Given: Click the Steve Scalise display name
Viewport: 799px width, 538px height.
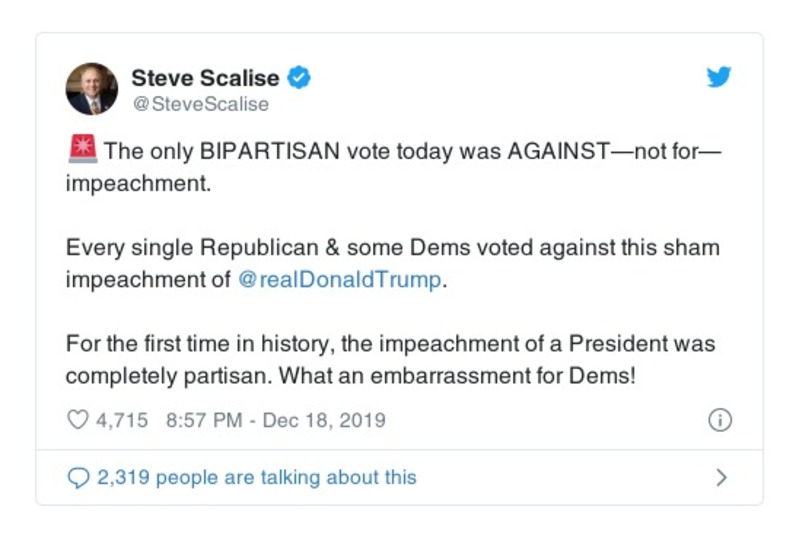Looking at the screenshot, I should coord(205,76).
